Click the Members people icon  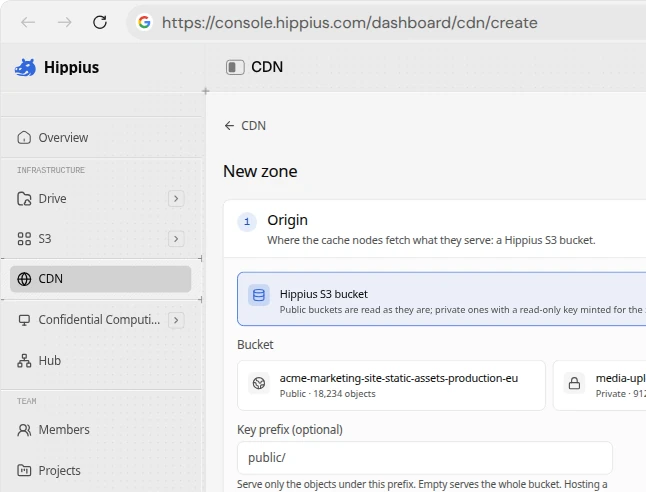pyautogui.click(x=24, y=430)
